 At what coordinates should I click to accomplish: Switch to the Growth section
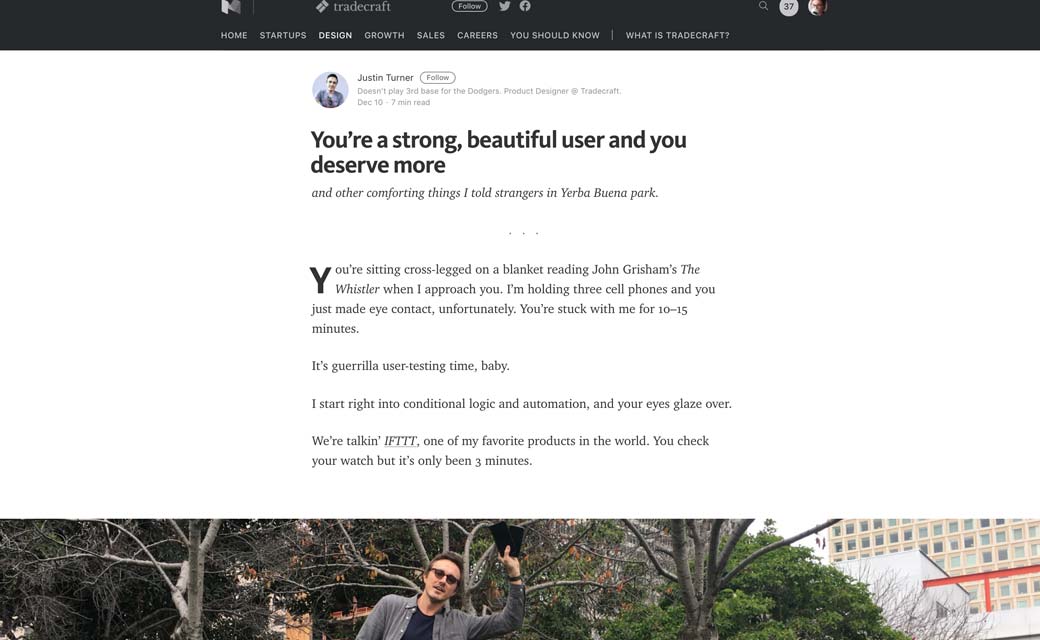point(384,35)
